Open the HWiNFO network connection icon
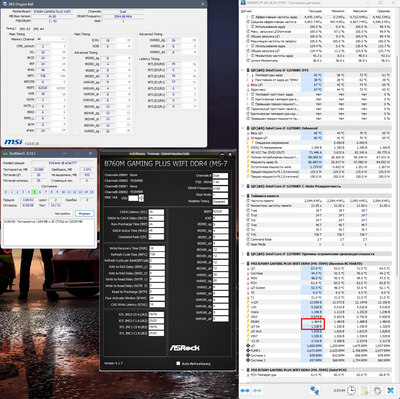Screen dimensions: 400x399 314,390
